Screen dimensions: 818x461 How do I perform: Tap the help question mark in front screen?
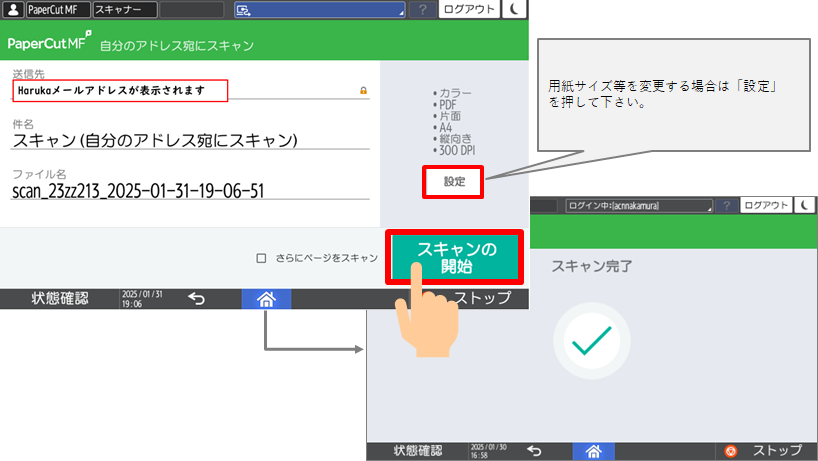tap(423, 9)
